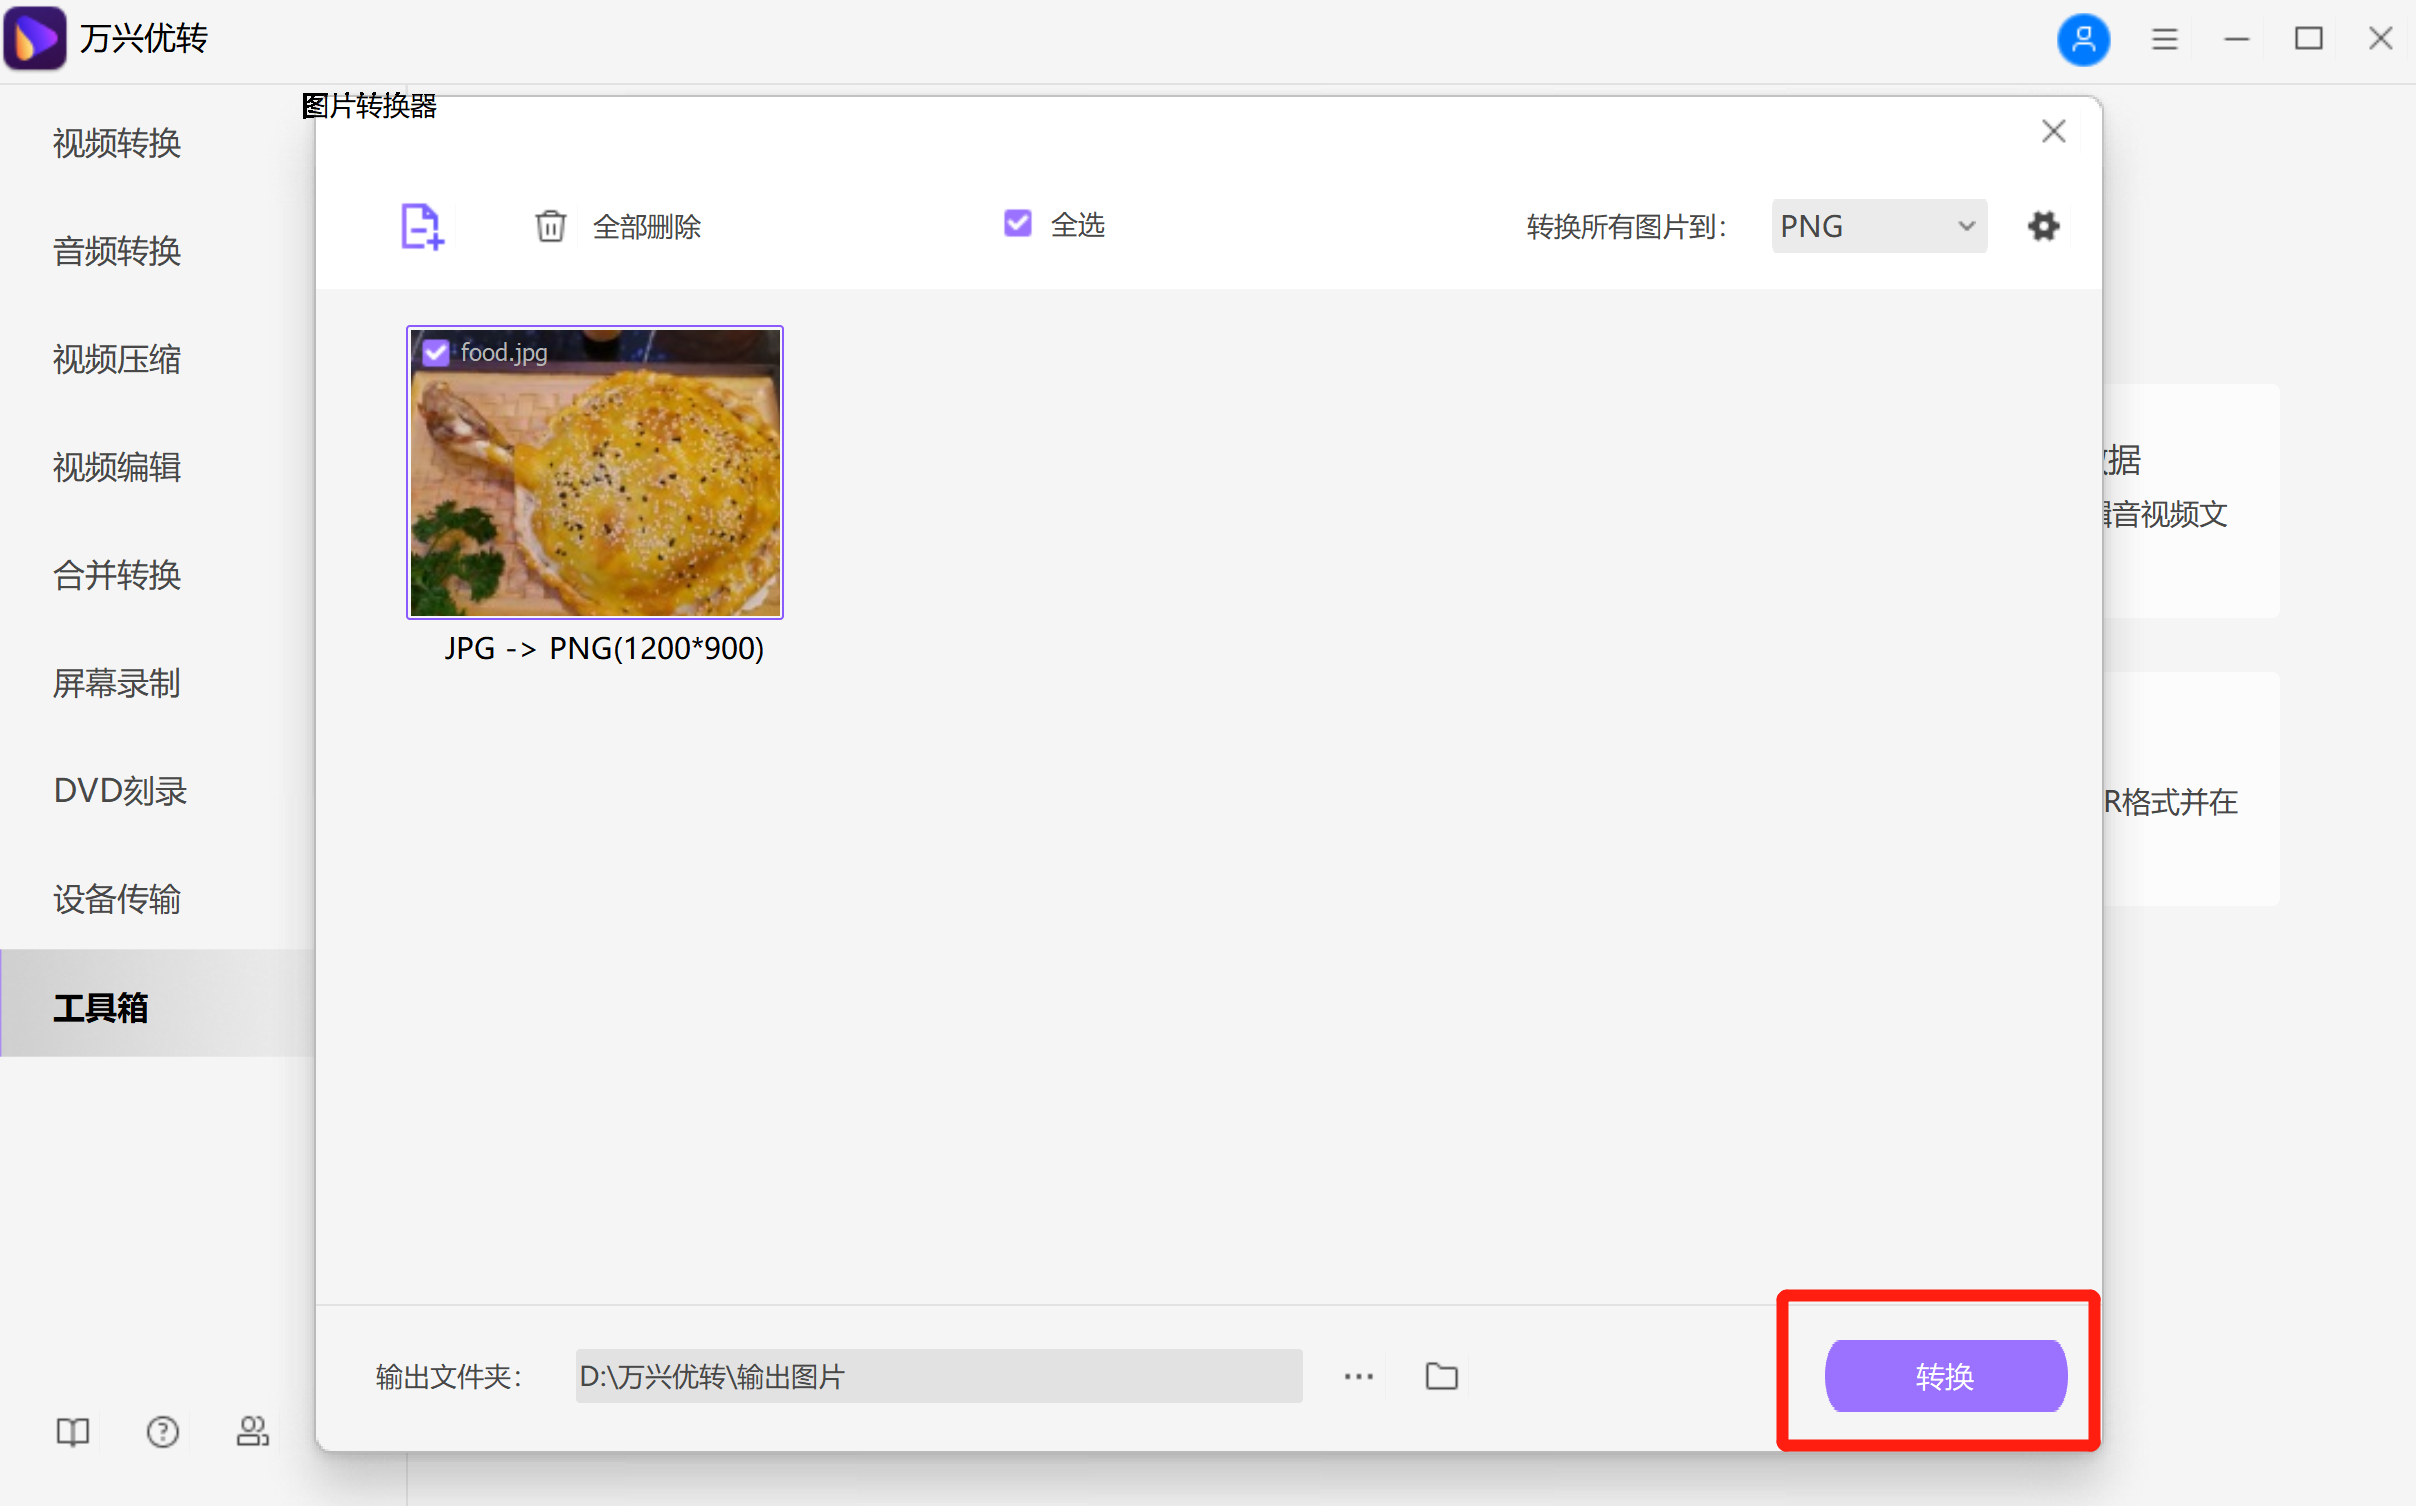Switch to the 工具箱 sidebar section
The width and height of the screenshot is (2416, 1506).
101,1007
